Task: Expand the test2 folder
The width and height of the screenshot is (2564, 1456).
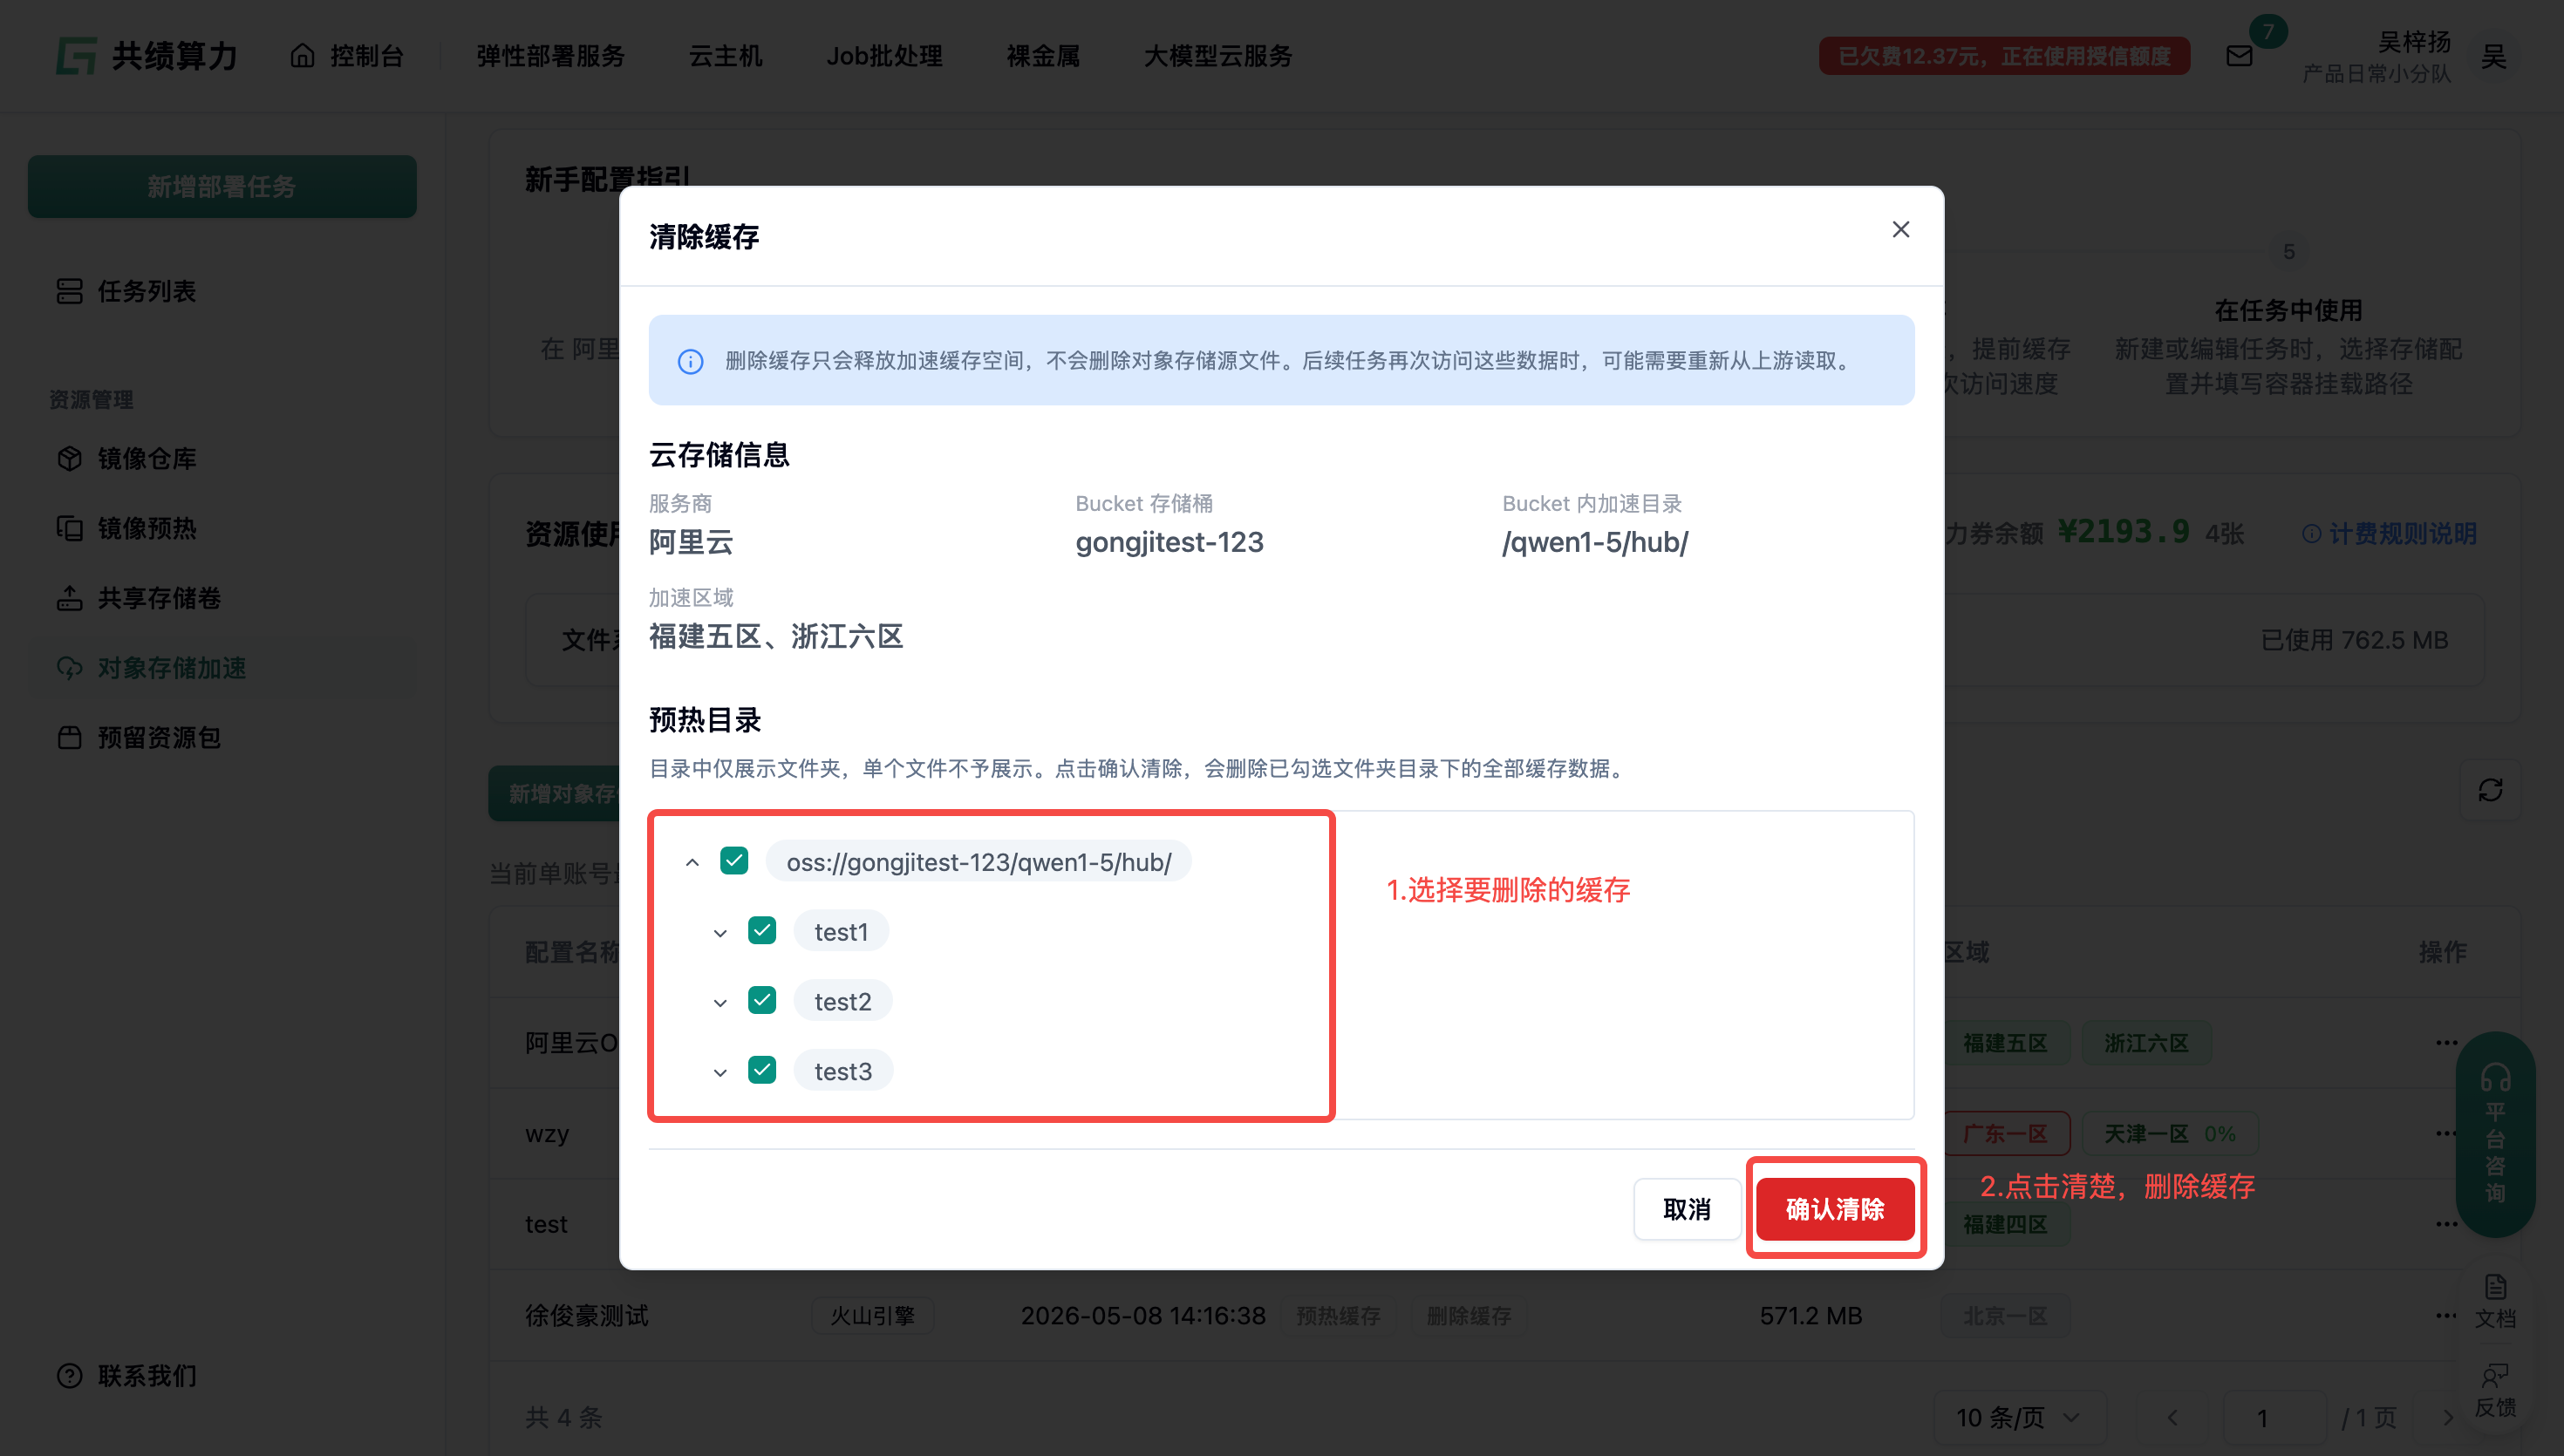Action: coord(720,1003)
